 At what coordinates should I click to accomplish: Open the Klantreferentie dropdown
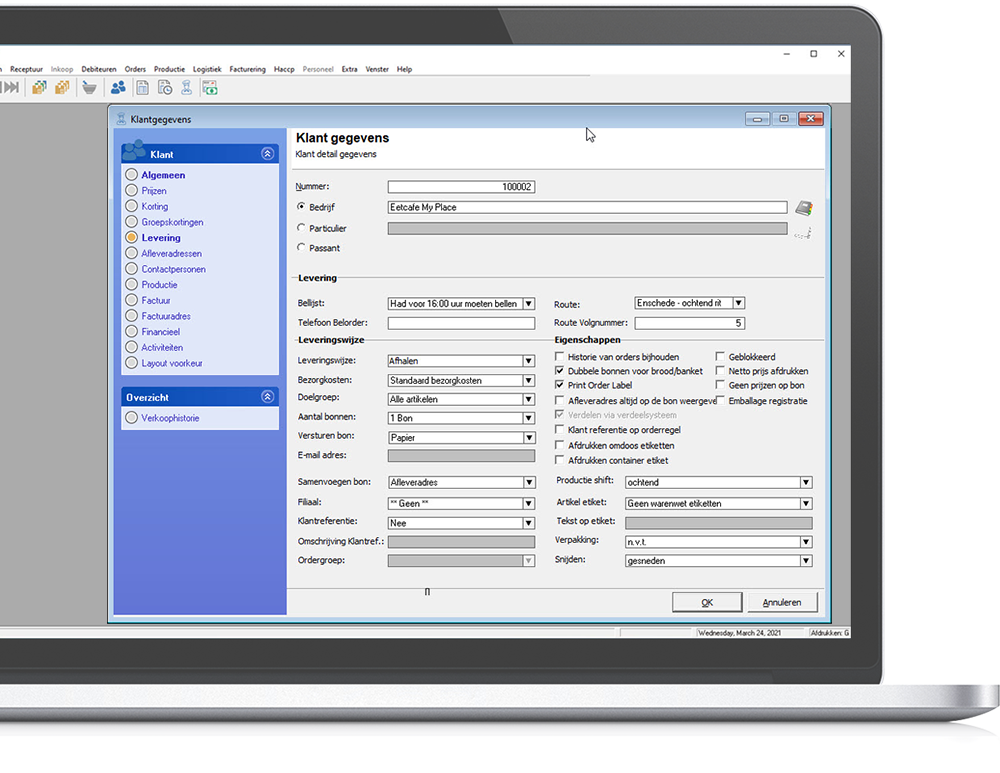pyautogui.click(x=529, y=523)
